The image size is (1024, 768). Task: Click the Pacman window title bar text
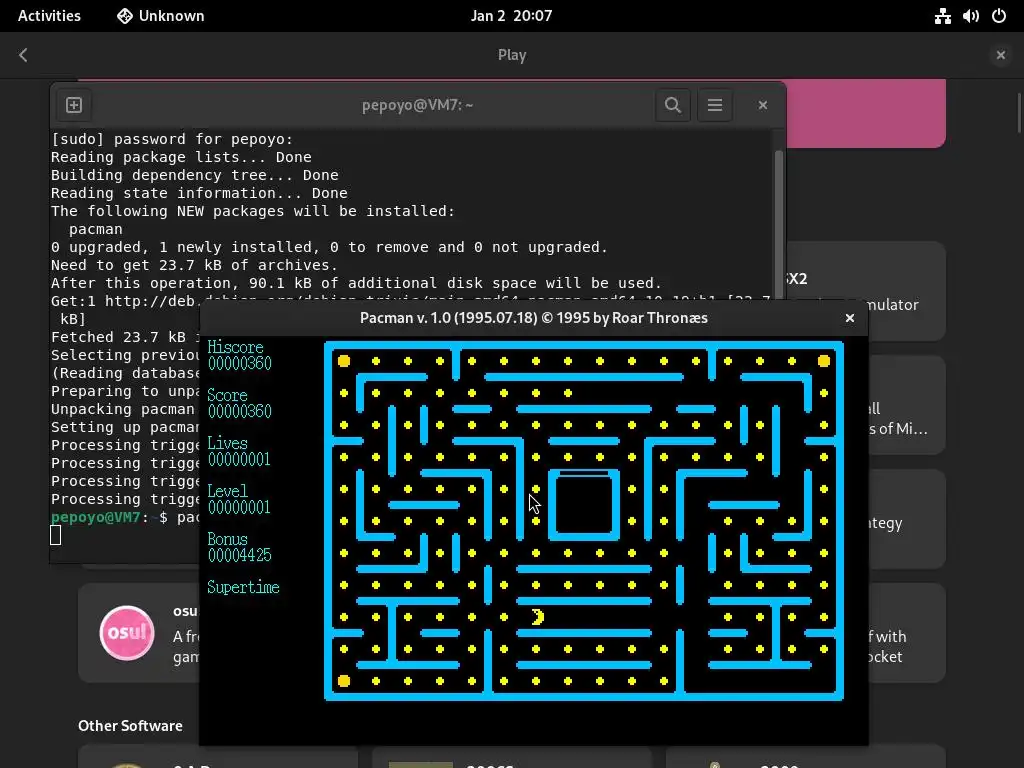point(534,318)
